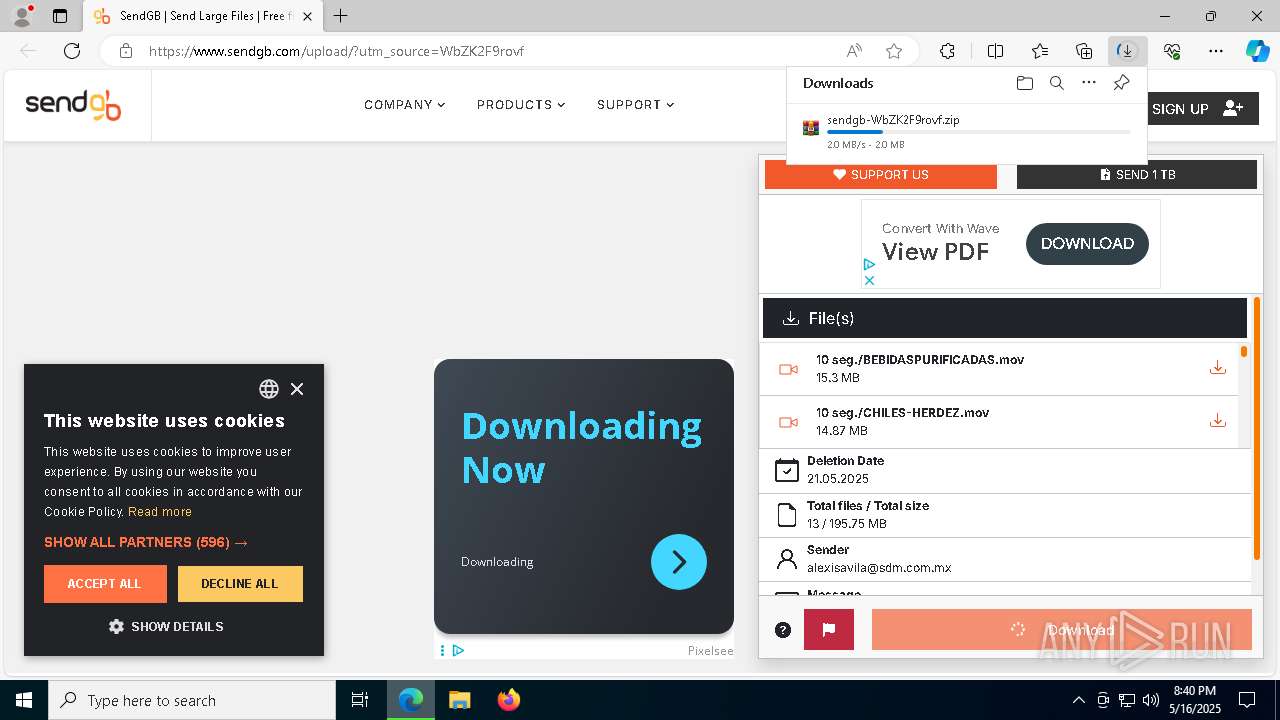The width and height of the screenshot is (1280, 720).
Task: Click the ACCEPT ALL cookies button
Action: tap(105, 584)
